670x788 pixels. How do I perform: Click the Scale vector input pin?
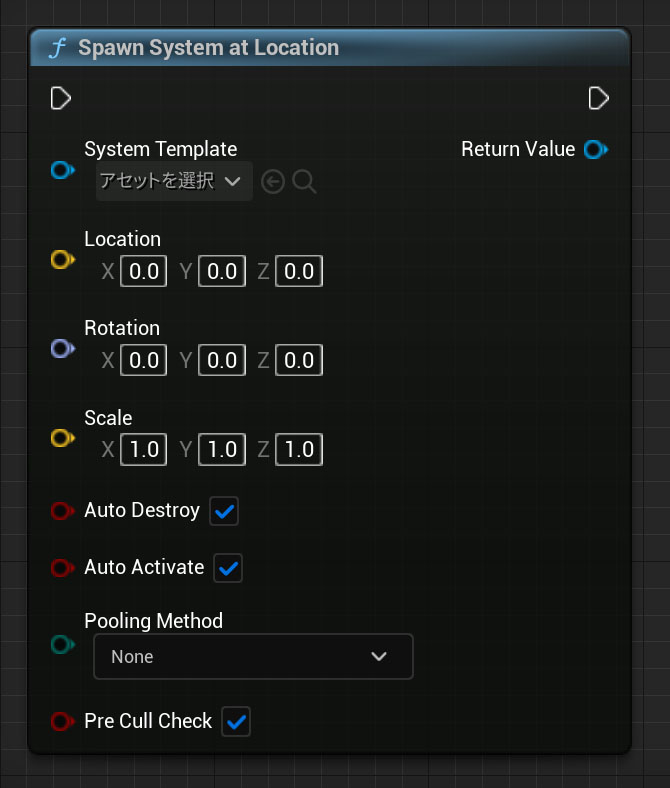pos(62,438)
